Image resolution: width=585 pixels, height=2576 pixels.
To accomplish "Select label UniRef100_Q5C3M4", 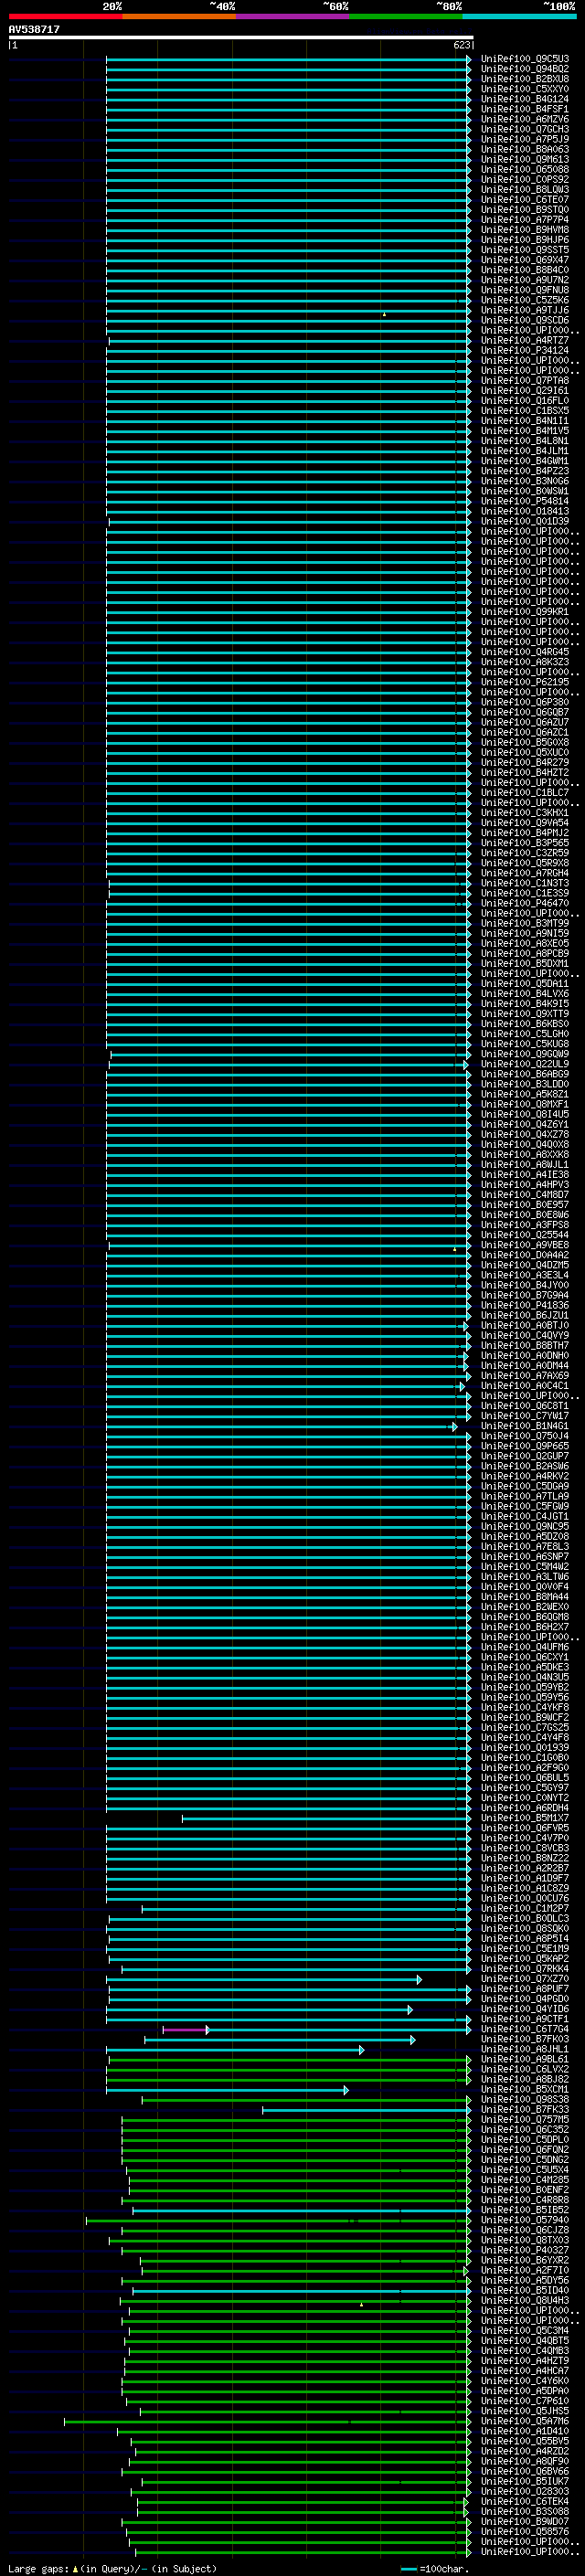I will pos(524,2331).
